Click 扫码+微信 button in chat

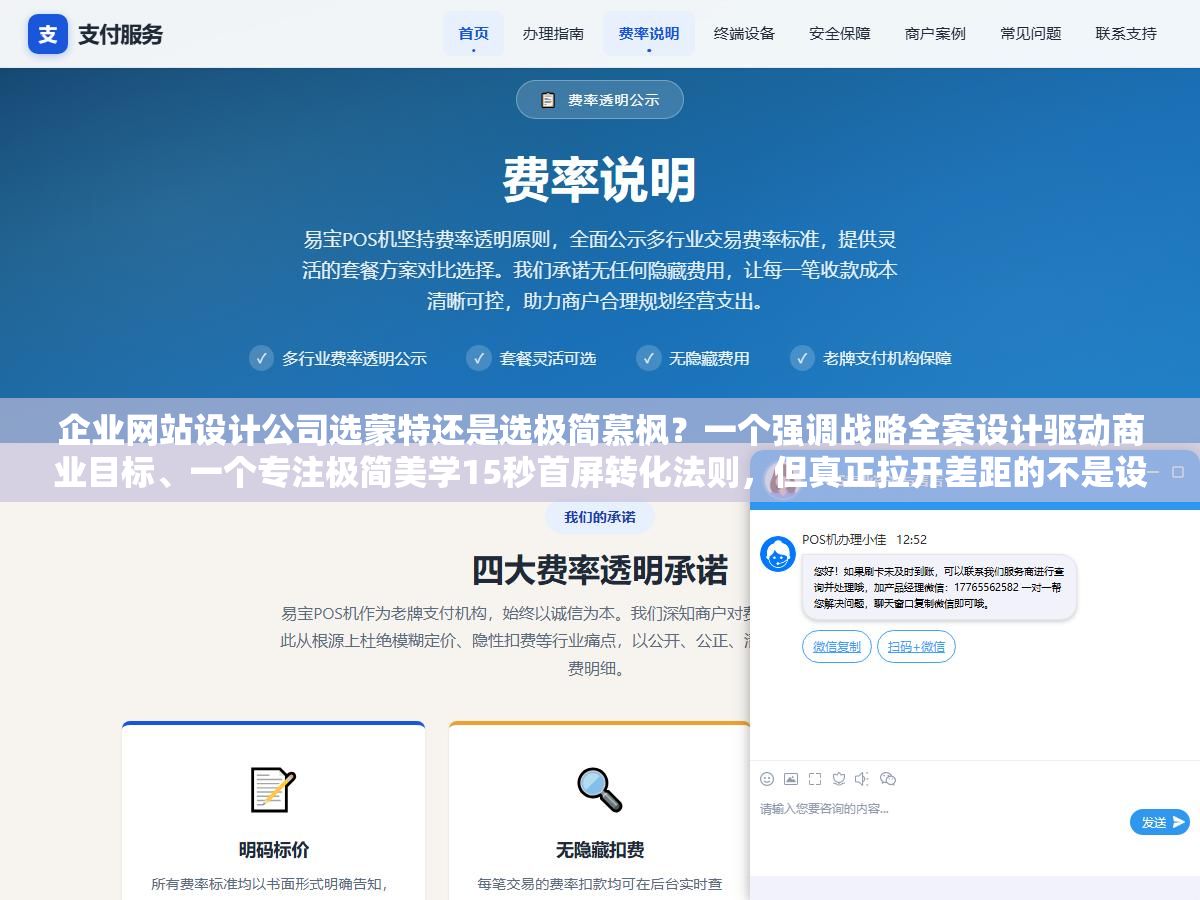pos(916,647)
